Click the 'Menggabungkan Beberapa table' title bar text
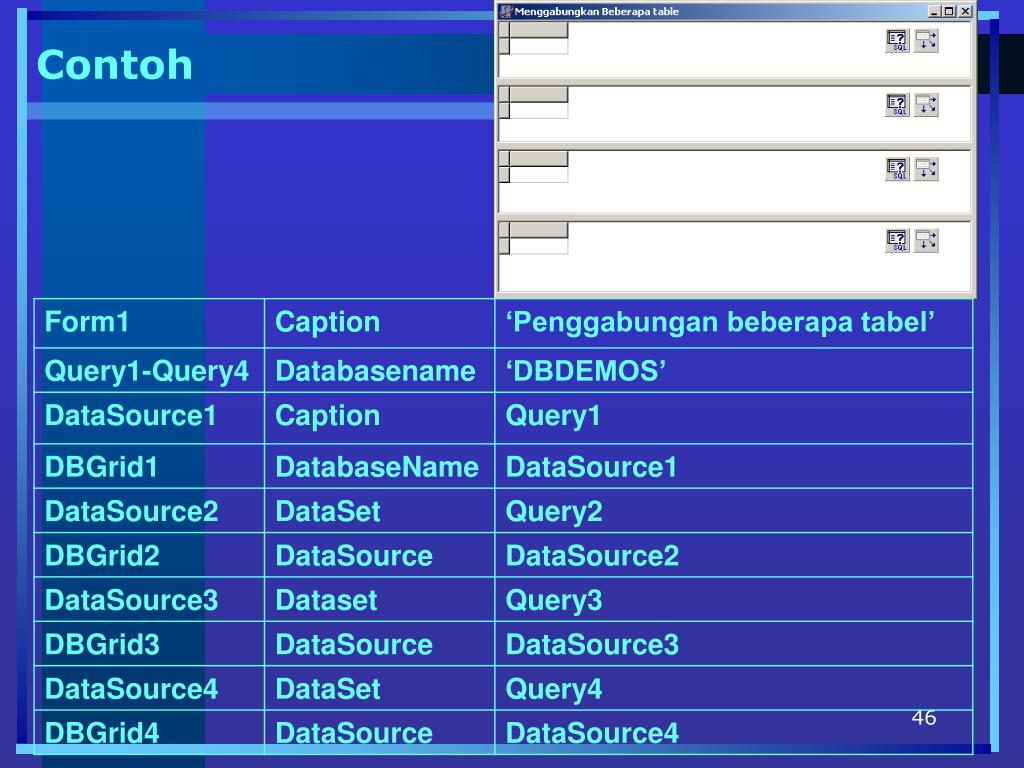This screenshot has width=1024, height=768. coord(597,11)
